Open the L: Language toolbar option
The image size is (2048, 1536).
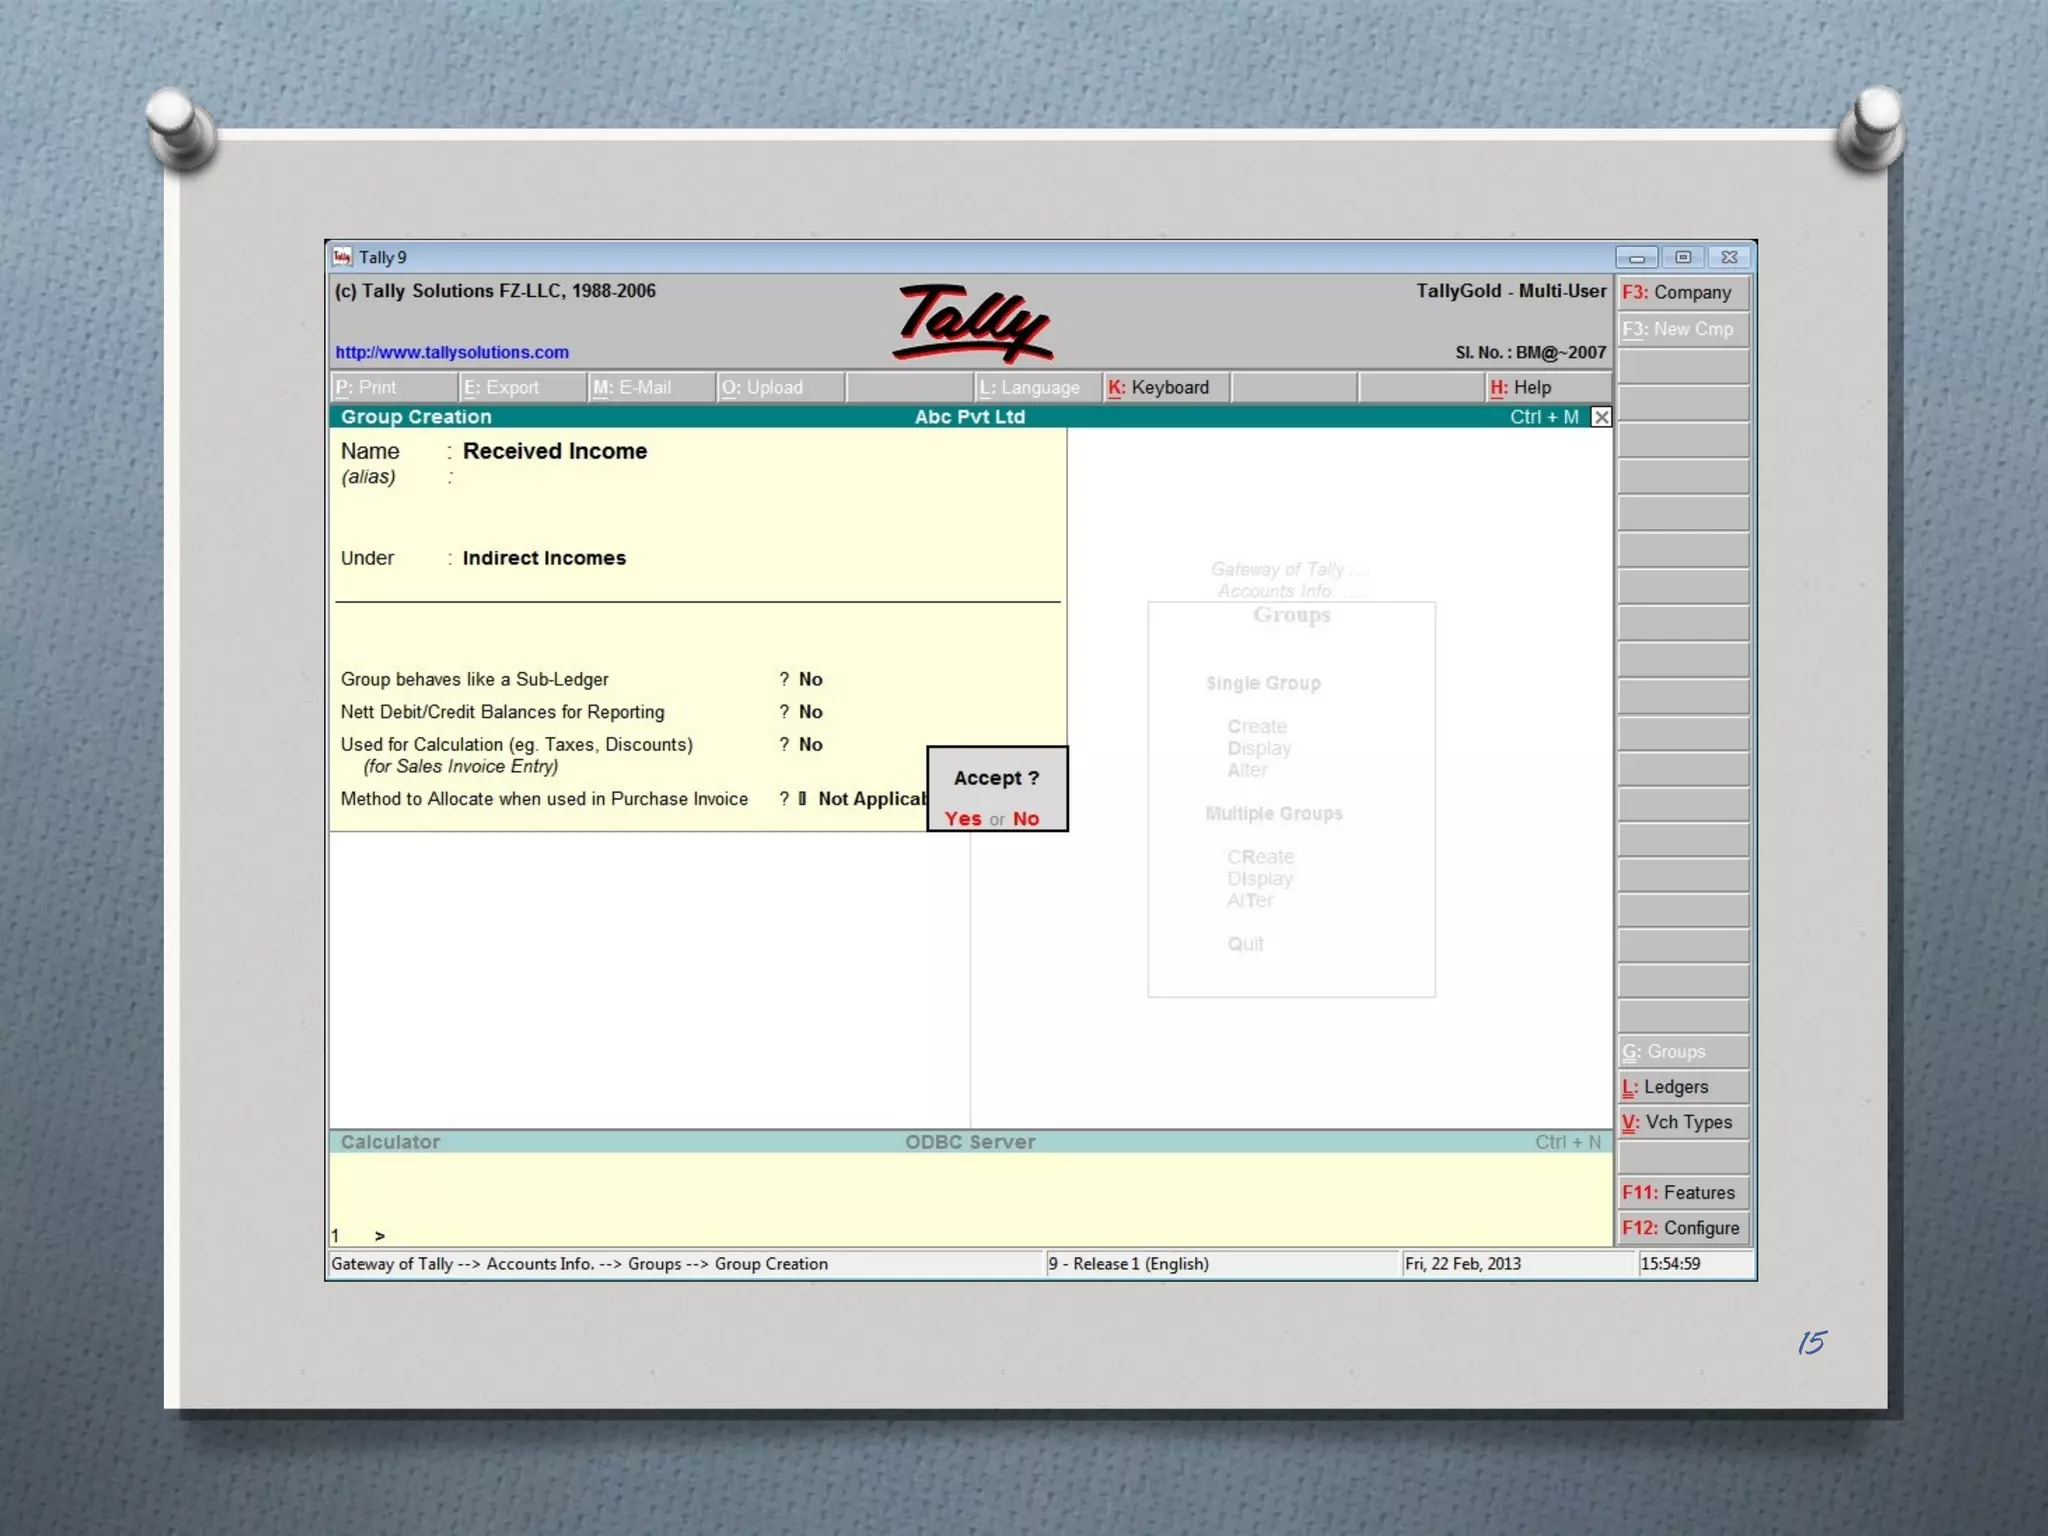(x=1038, y=387)
